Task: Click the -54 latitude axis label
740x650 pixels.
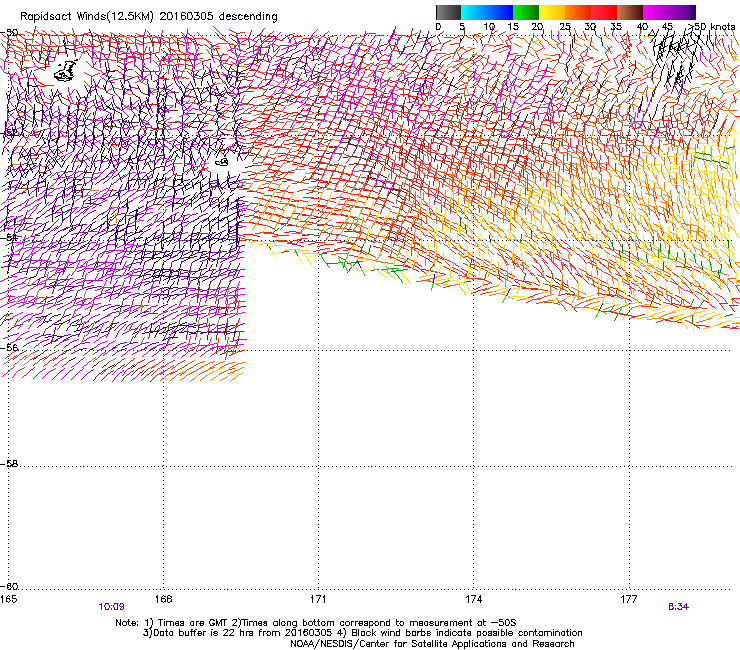Action: 10,237
